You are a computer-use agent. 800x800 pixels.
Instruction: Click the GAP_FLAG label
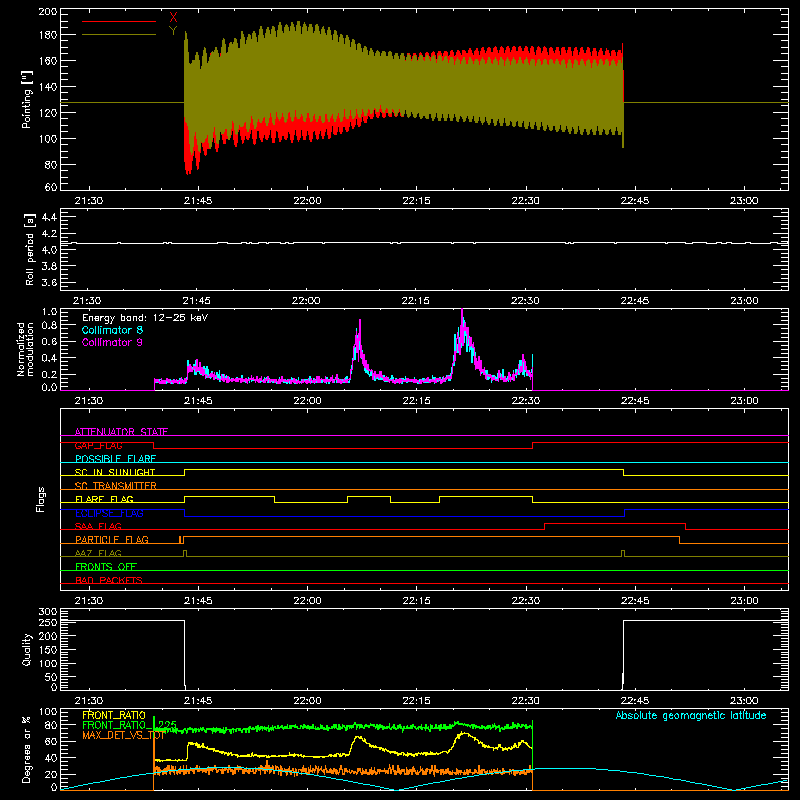tap(98, 445)
